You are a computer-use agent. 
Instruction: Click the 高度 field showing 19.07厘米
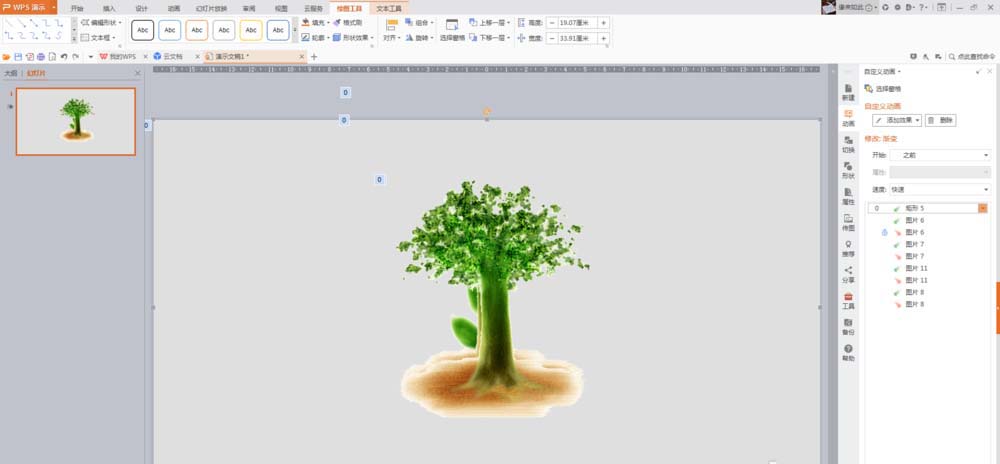point(577,22)
